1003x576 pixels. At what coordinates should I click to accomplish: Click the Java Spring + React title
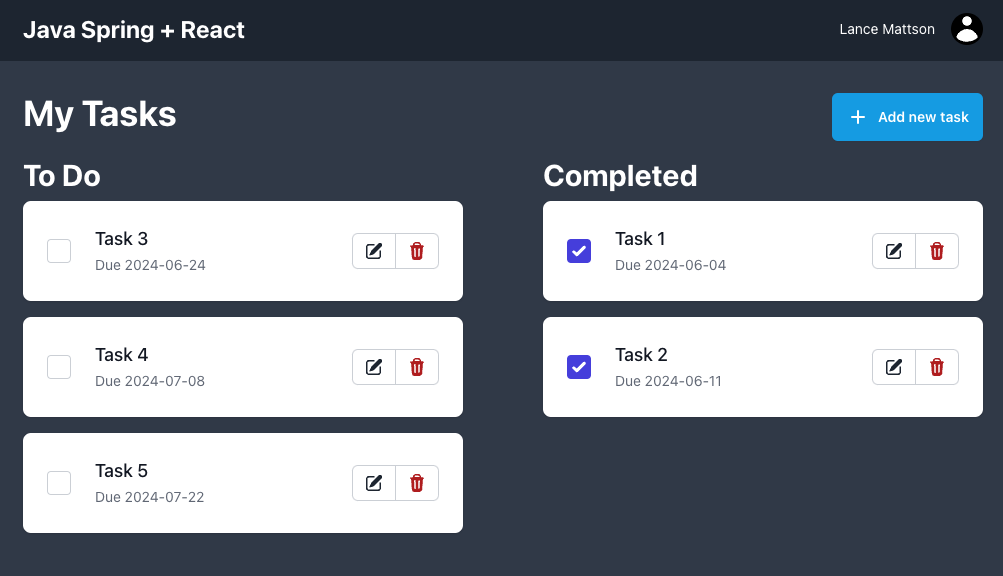tap(133, 30)
